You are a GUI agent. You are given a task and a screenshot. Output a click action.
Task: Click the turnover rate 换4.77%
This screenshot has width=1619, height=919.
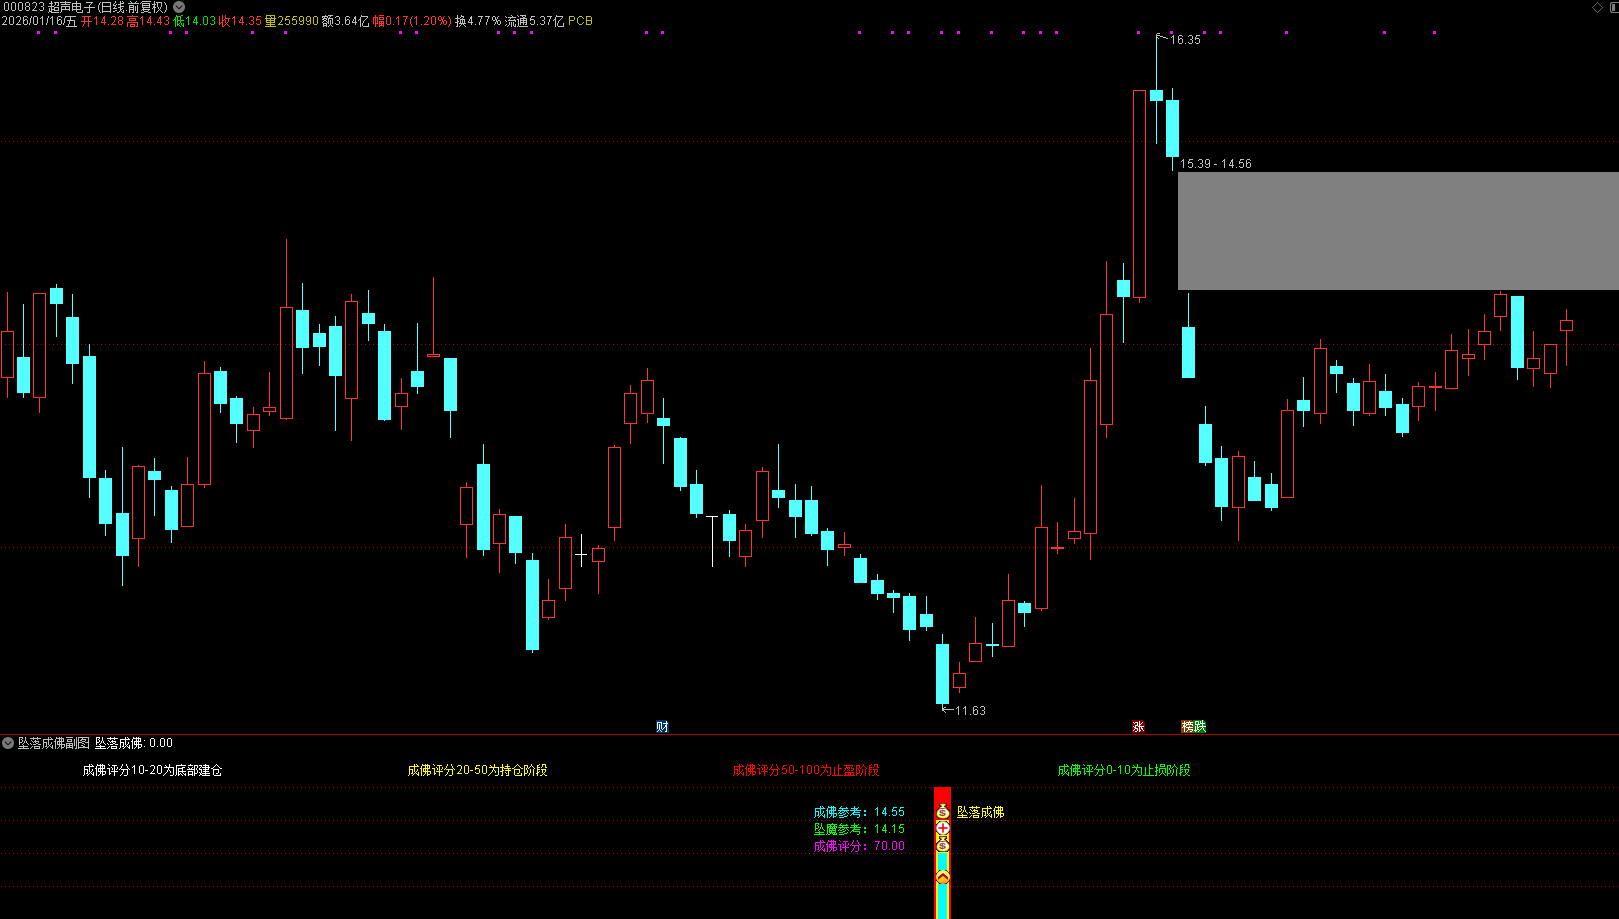pos(478,21)
